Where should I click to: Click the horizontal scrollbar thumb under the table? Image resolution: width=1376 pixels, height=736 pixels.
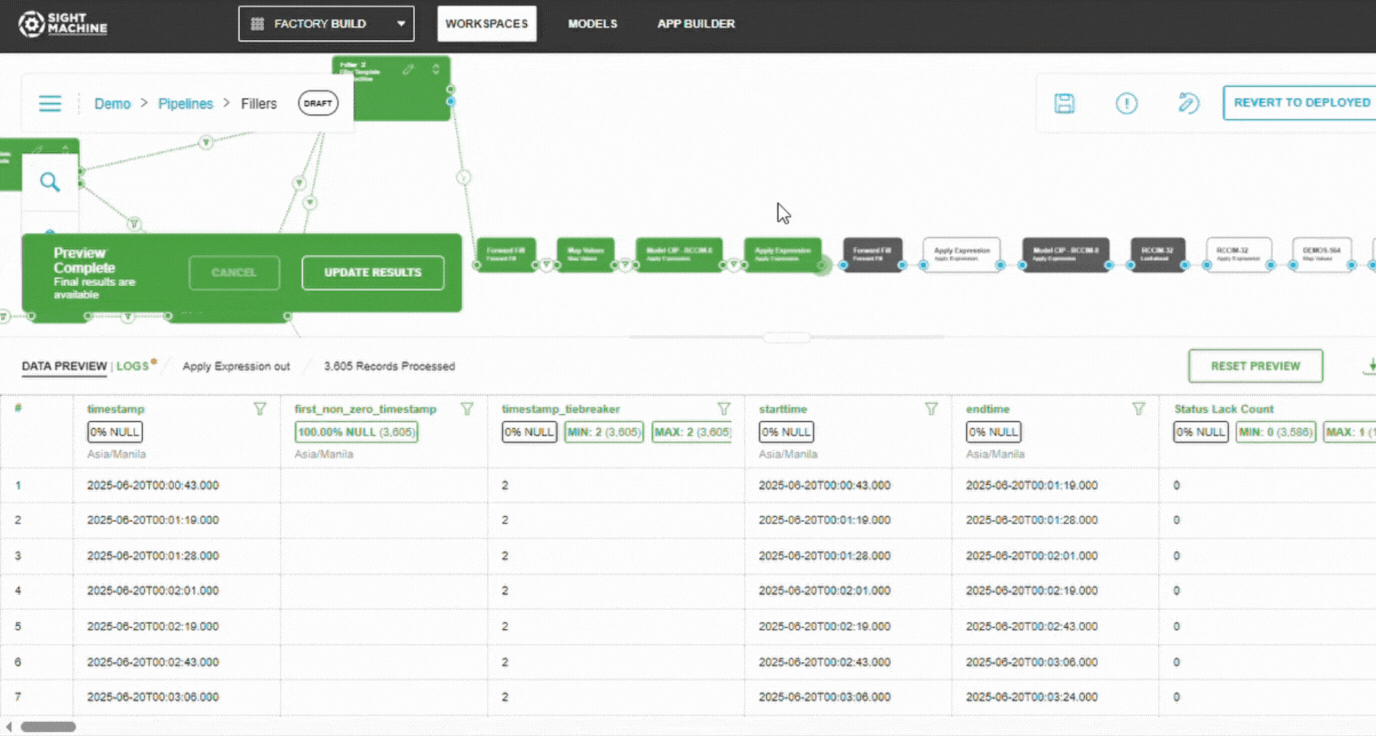click(48, 727)
